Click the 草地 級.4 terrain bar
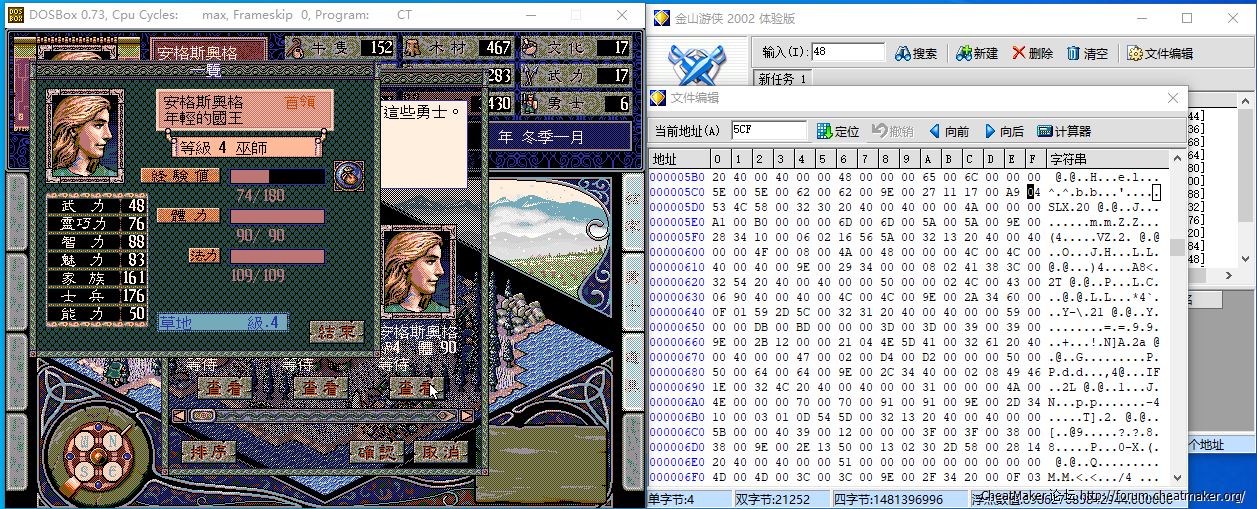Viewport: 1257px width, 509px height. pos(224,322)
